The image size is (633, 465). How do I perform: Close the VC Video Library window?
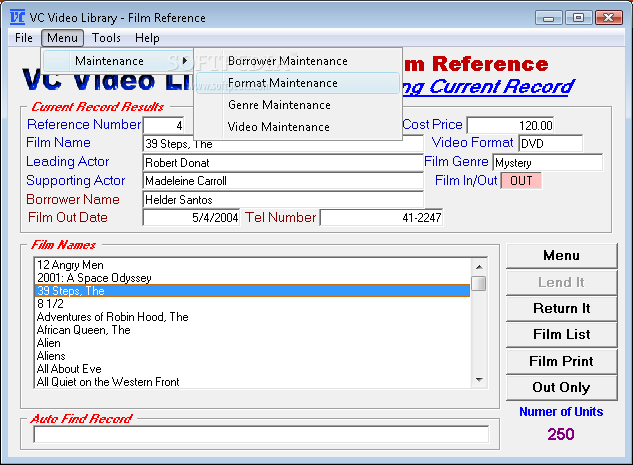click(x=608, y=18)
